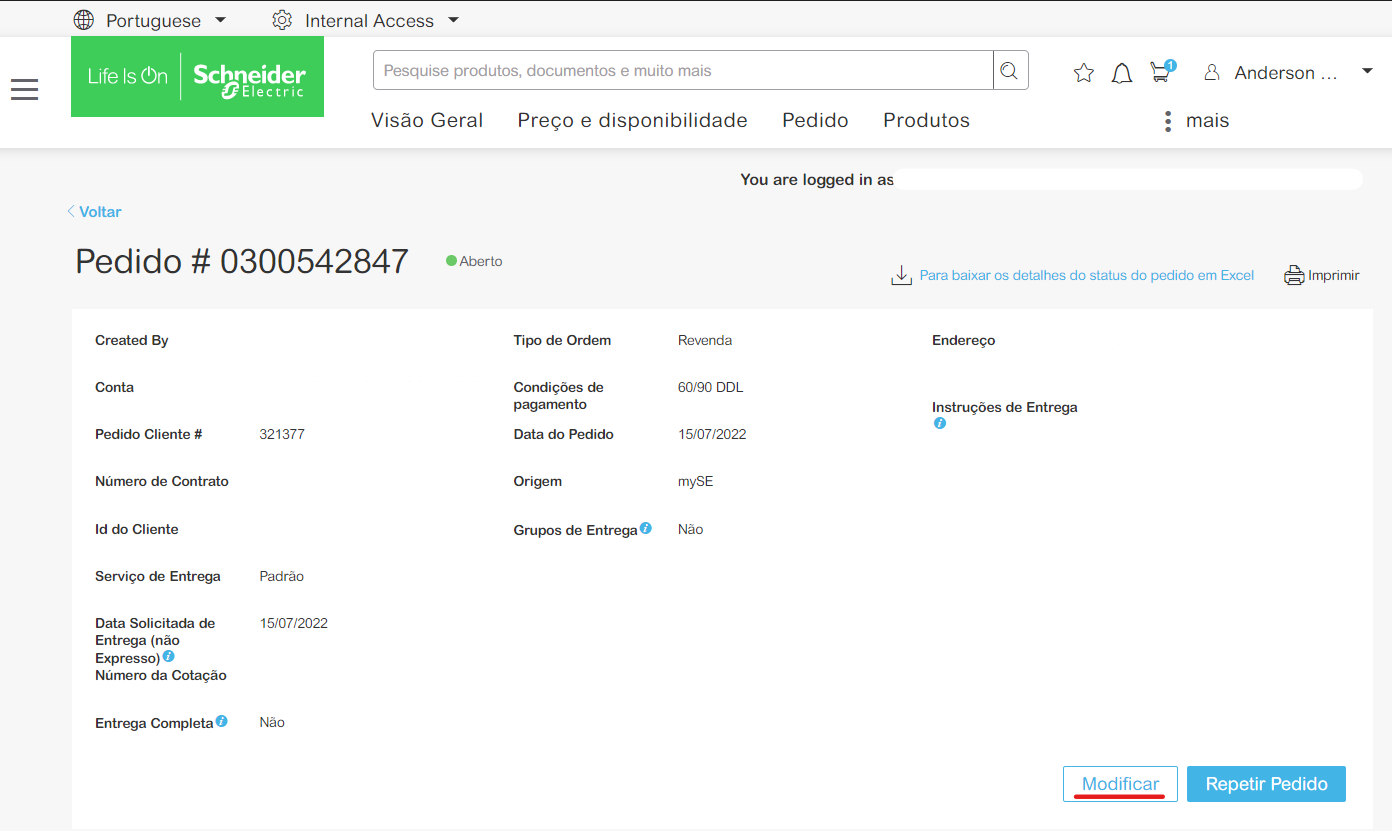The image size is (1392, 832).
Task: Show info for Entrega Completa
Action: (x=221, y=721)
